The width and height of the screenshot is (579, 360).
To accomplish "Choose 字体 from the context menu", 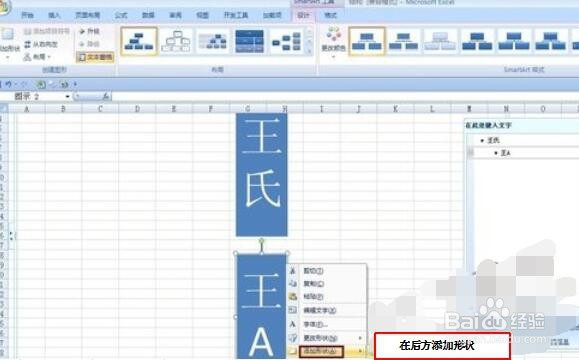I will (x=327, y=324).
